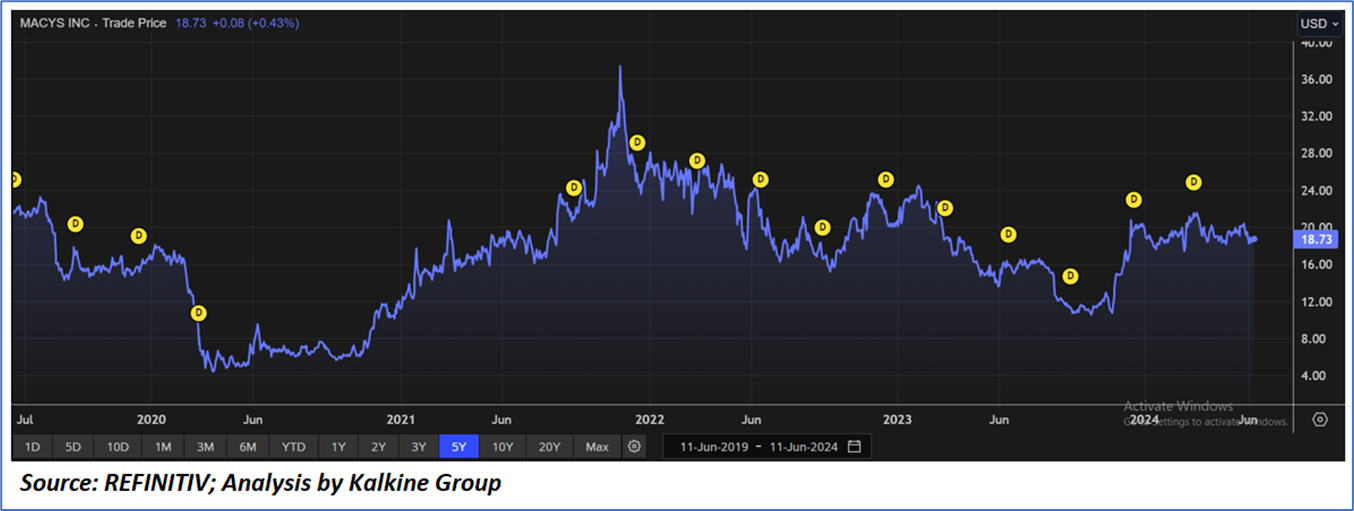Select the March 2022 dividend marker
Viewport: 1354px width, 511px height.
point(697,160)
